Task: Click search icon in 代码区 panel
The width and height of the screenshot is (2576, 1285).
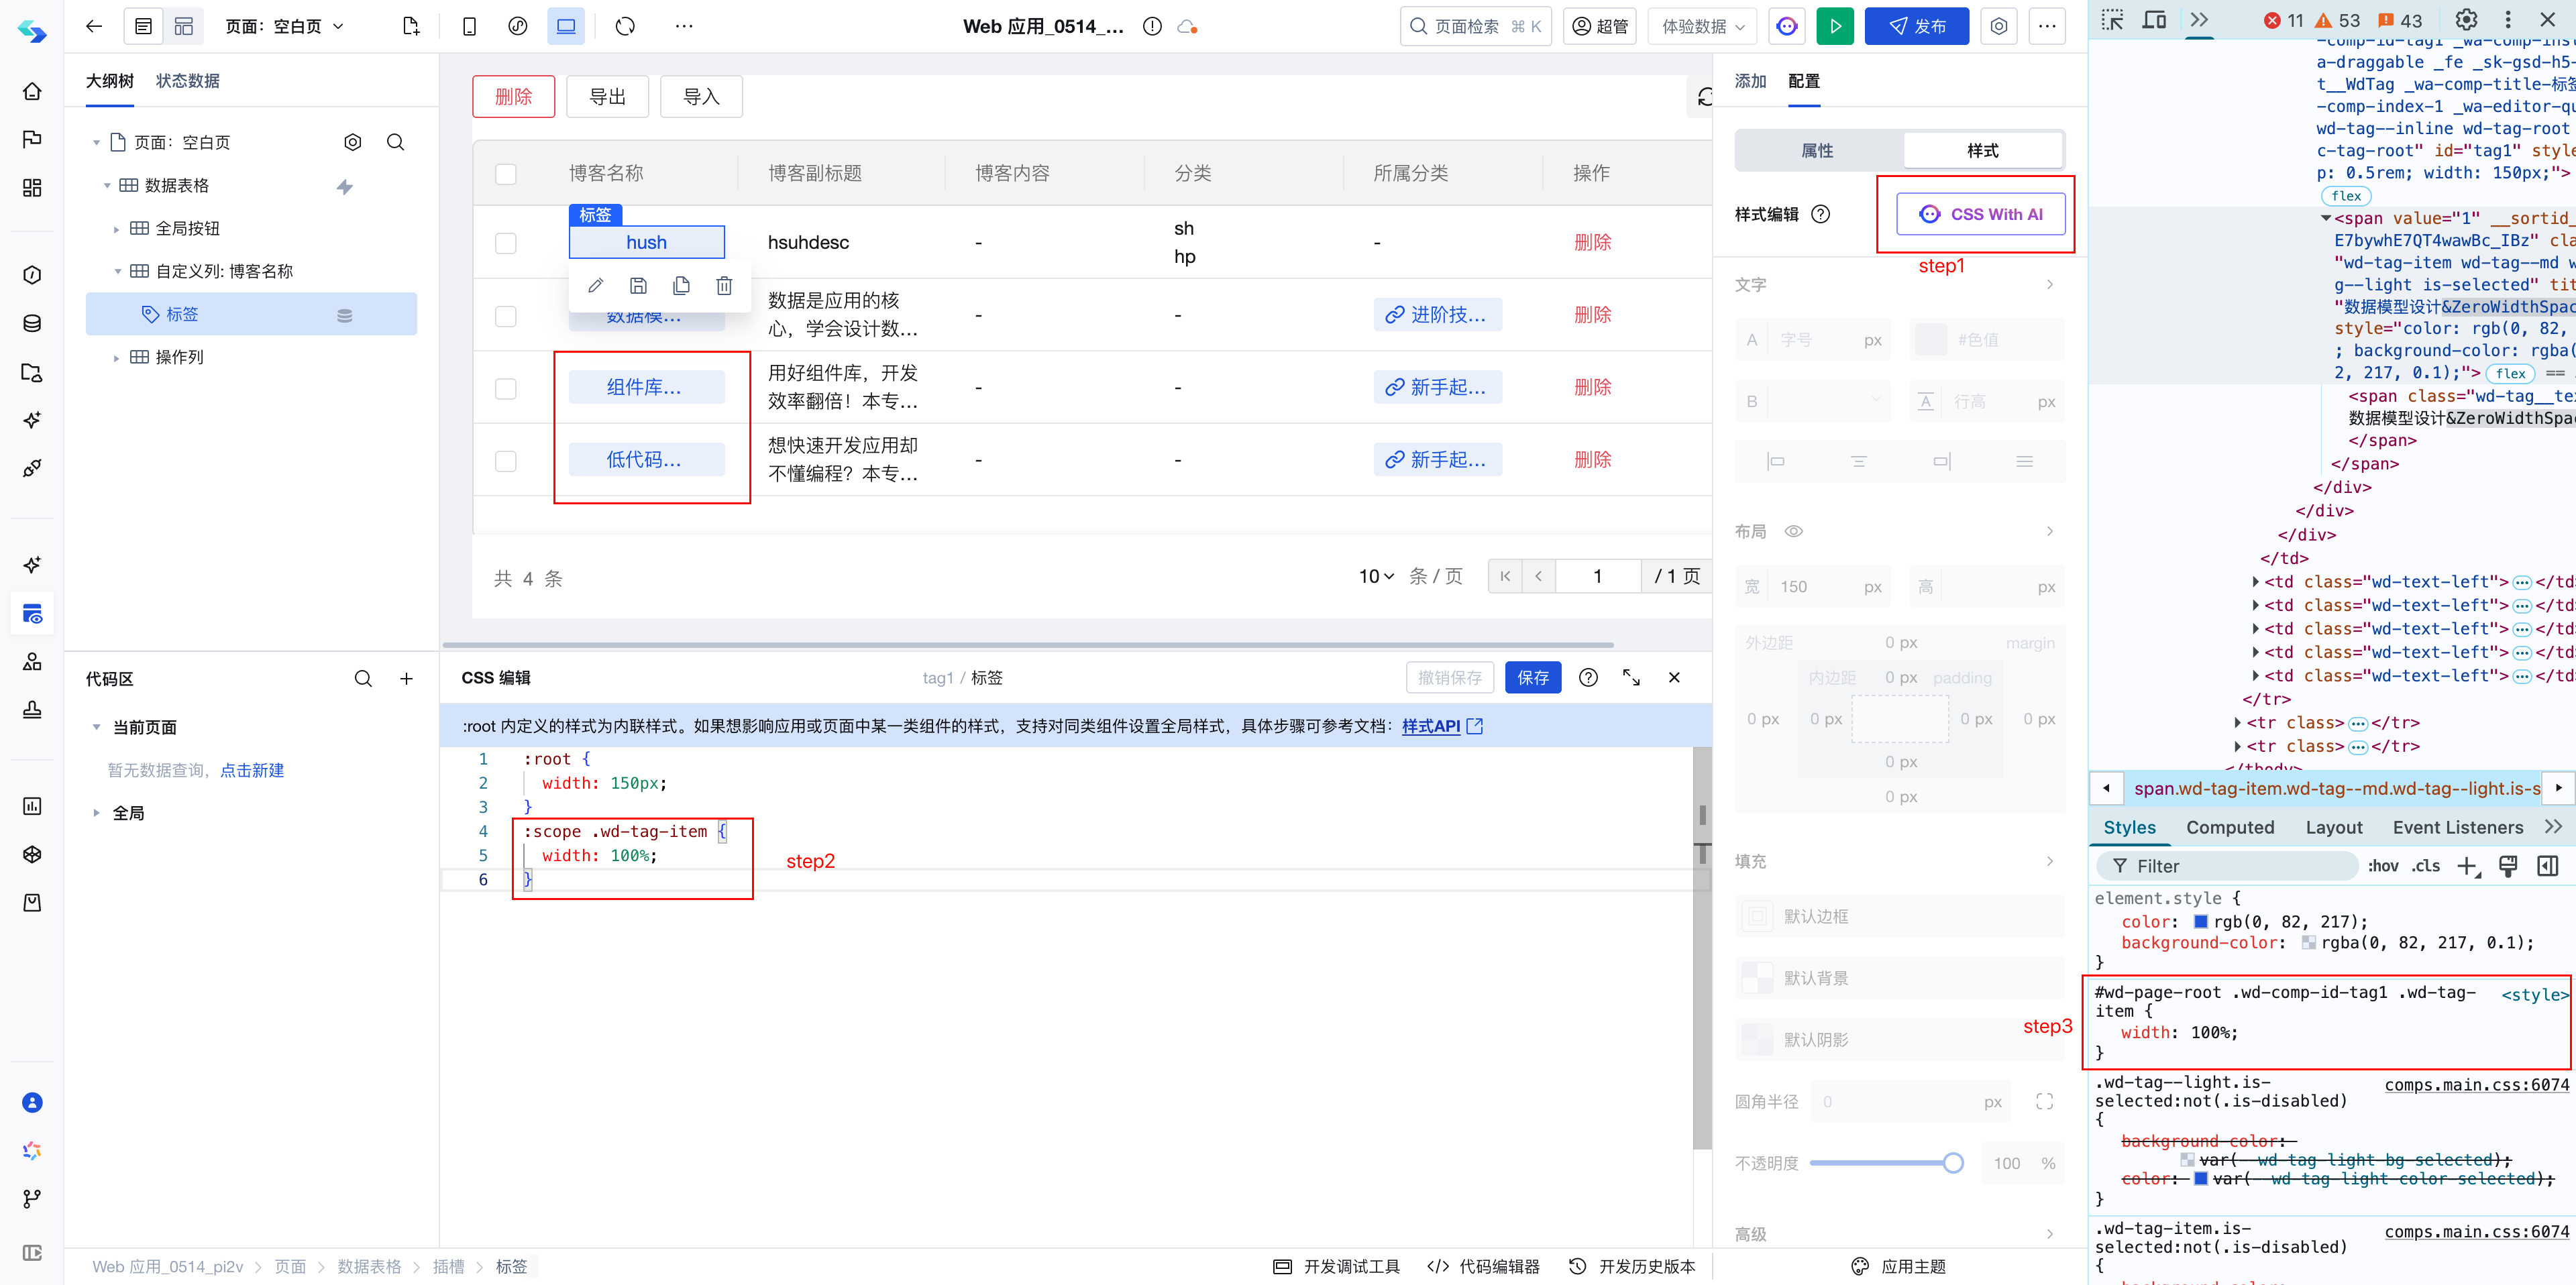Action: tap(363, 679)
